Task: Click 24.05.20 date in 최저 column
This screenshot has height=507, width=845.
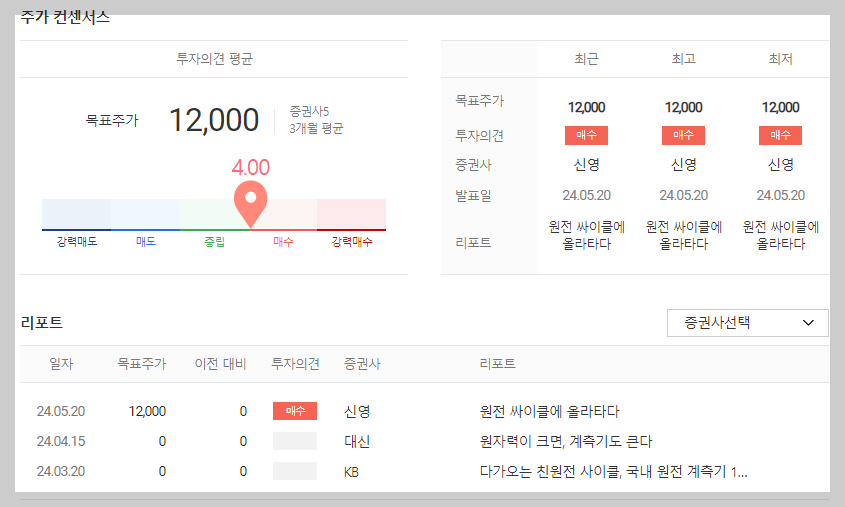Action: pos(780,195)
